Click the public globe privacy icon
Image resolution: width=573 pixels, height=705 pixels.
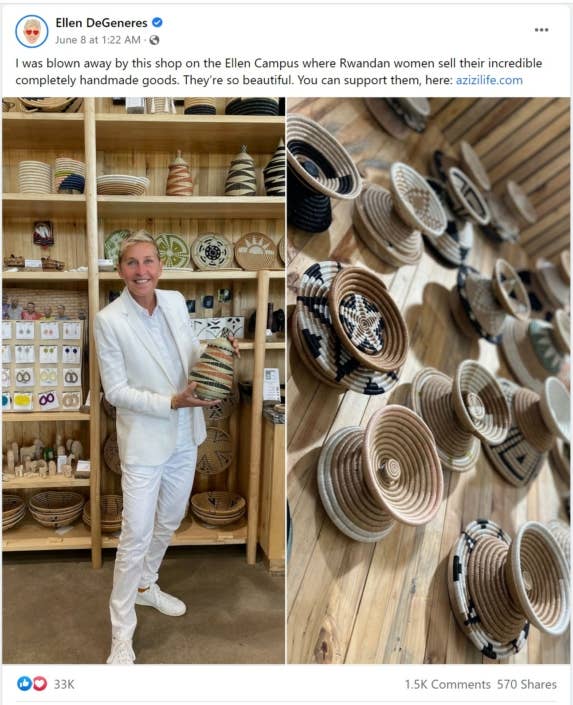(x=154, y=40)
